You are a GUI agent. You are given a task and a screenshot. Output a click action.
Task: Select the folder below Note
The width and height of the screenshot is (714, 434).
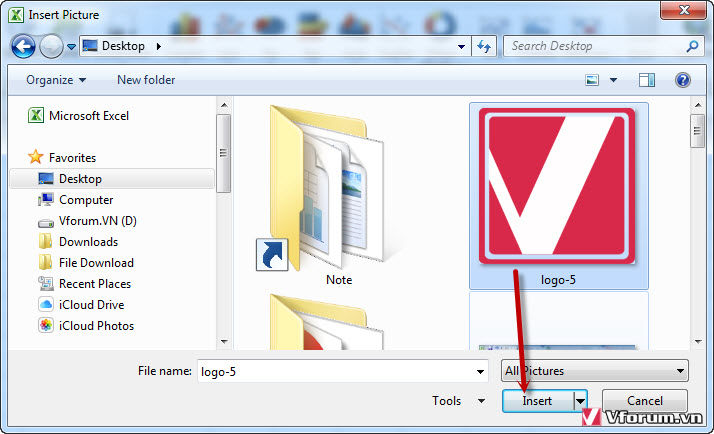326,322
